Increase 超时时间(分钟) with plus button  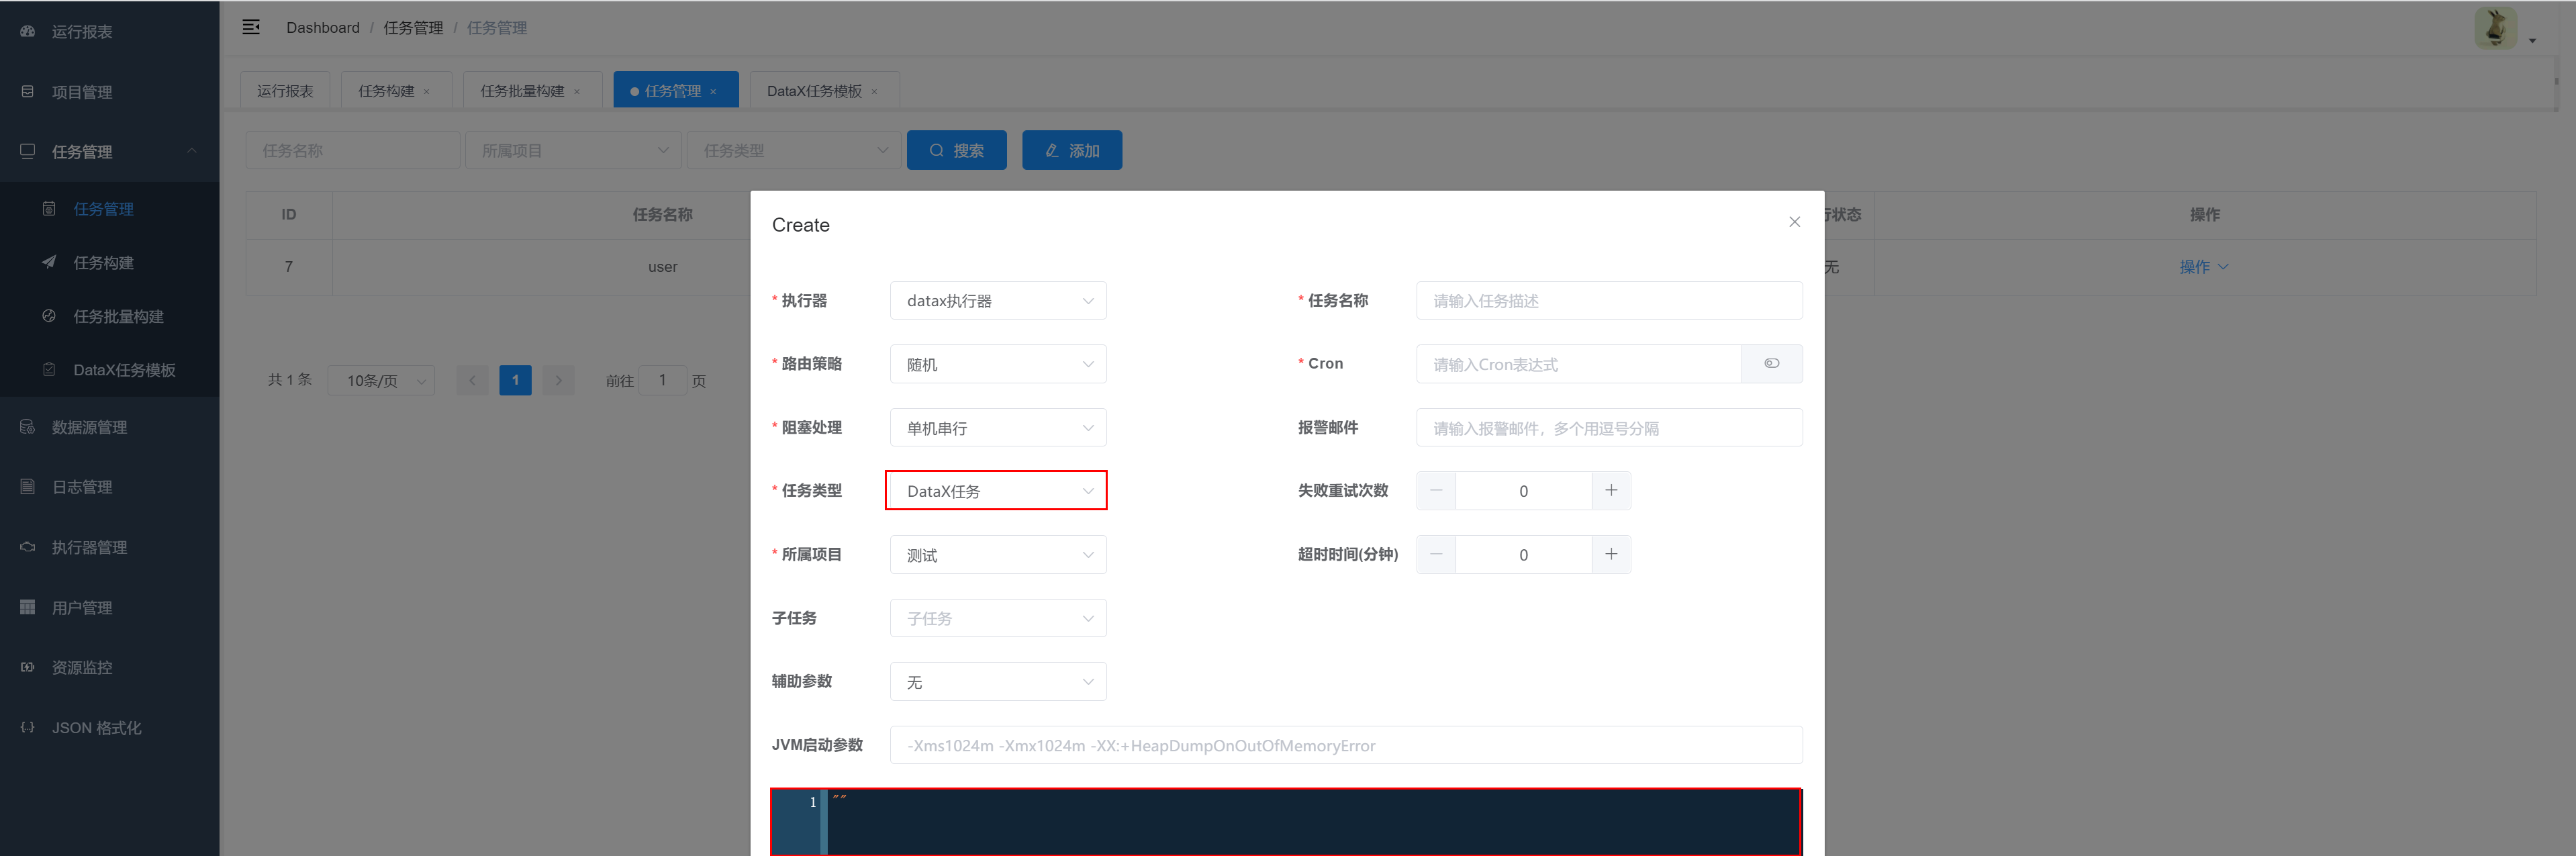pyautogui.click(x=1610, y=554)
